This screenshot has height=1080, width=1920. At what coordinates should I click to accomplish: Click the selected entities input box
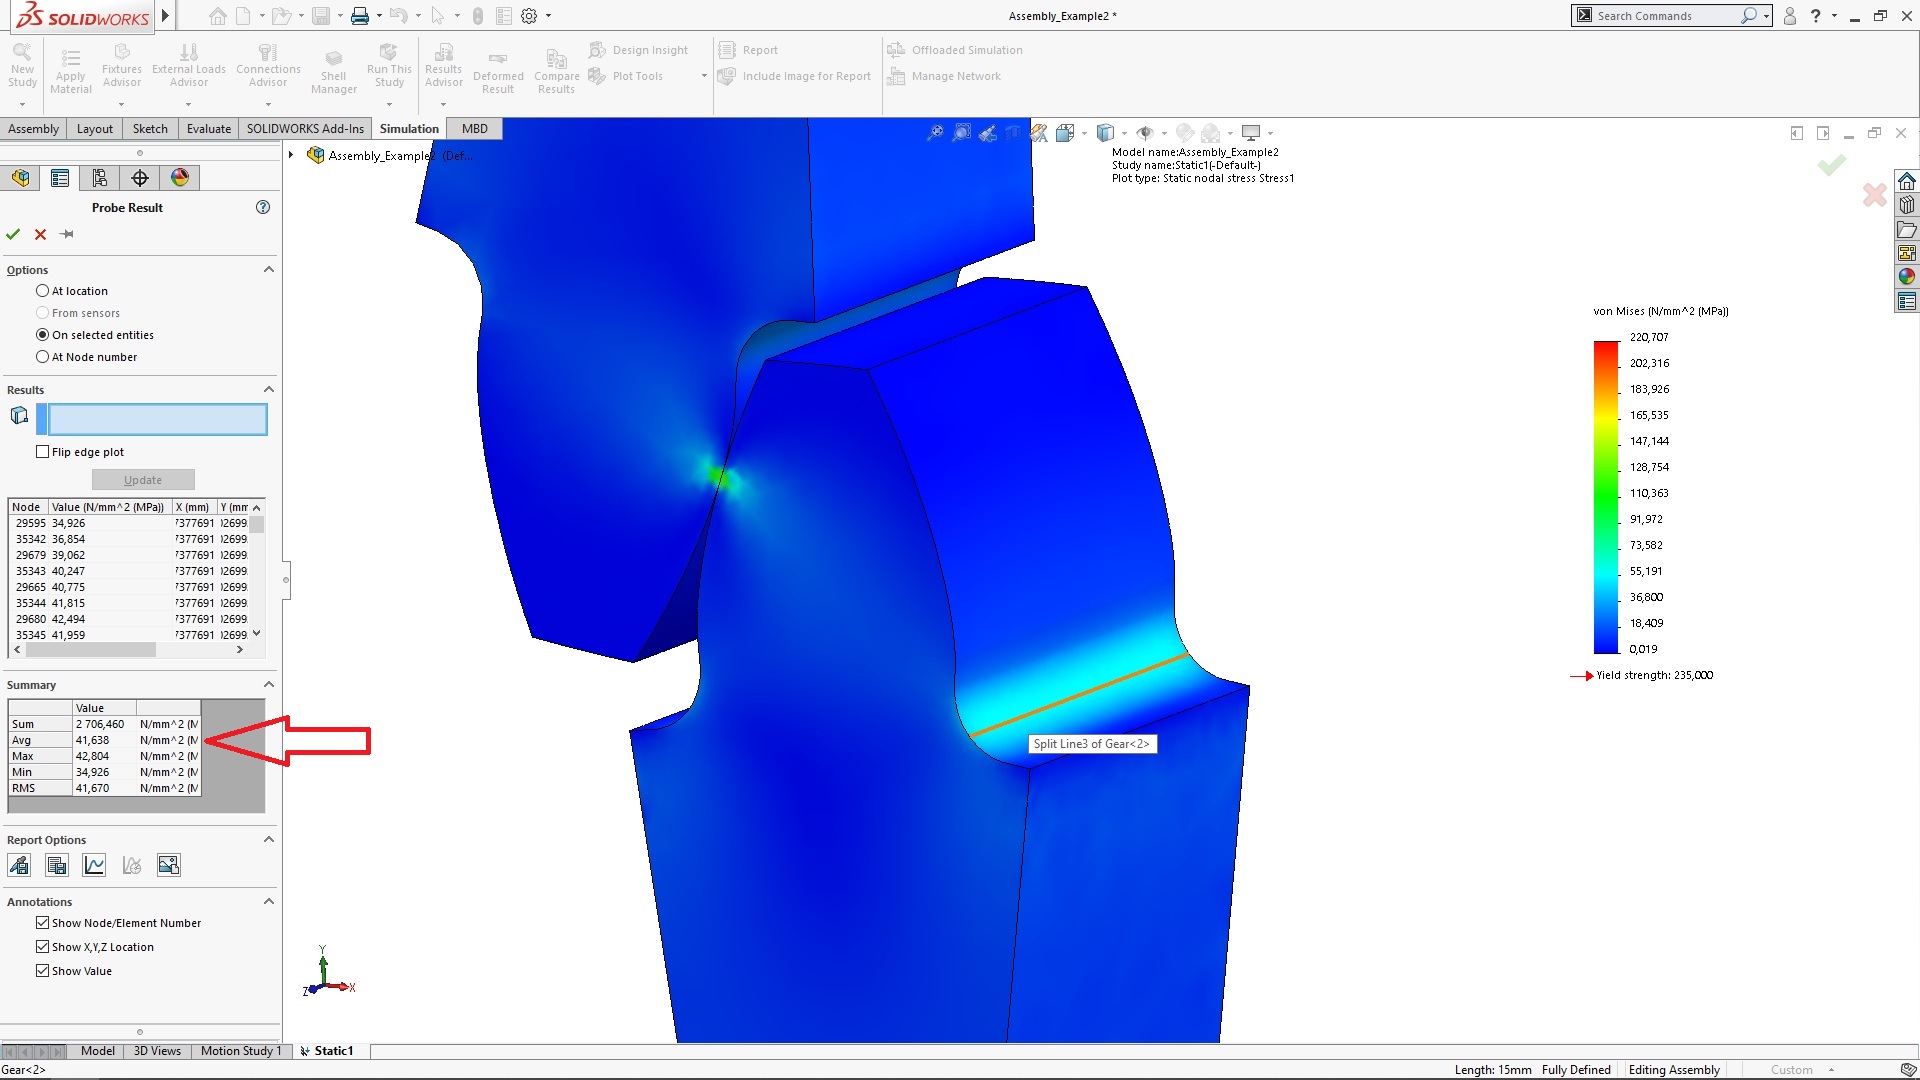(157, 419)
